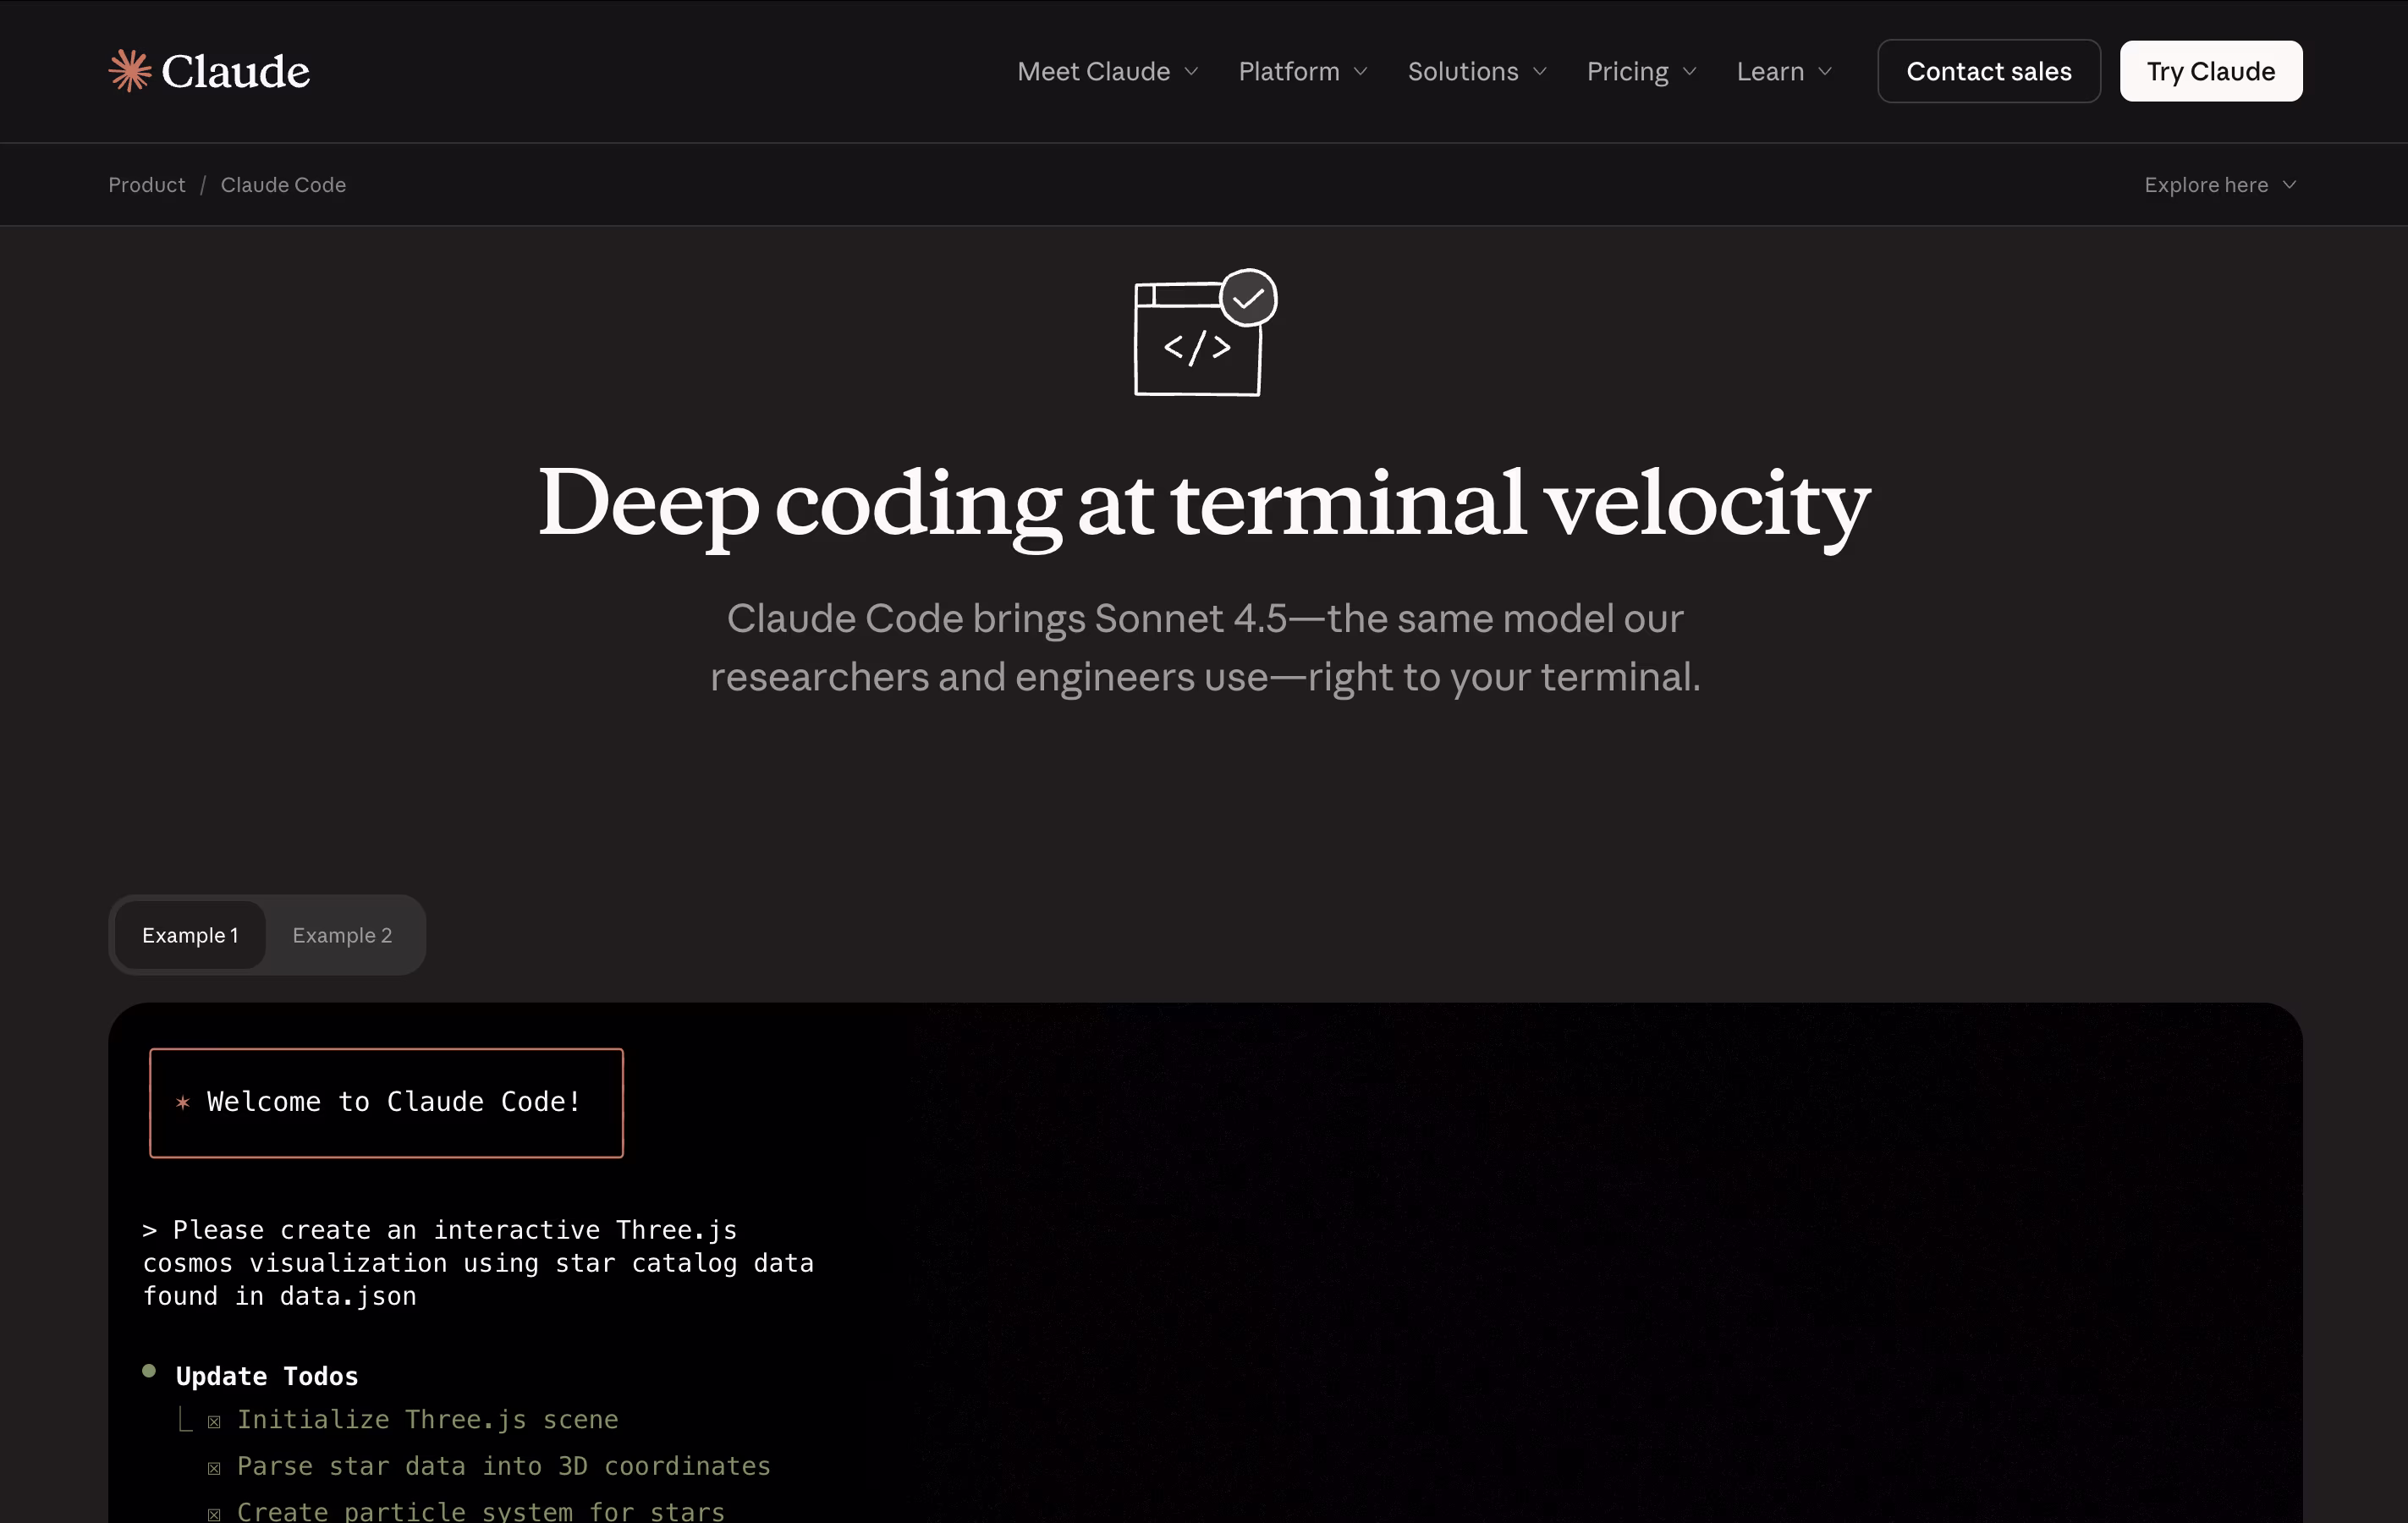This screenshot has width=2408, height=1523.
Task: Open the Solutions navigation menu
Action: (x=1476, y=71)
